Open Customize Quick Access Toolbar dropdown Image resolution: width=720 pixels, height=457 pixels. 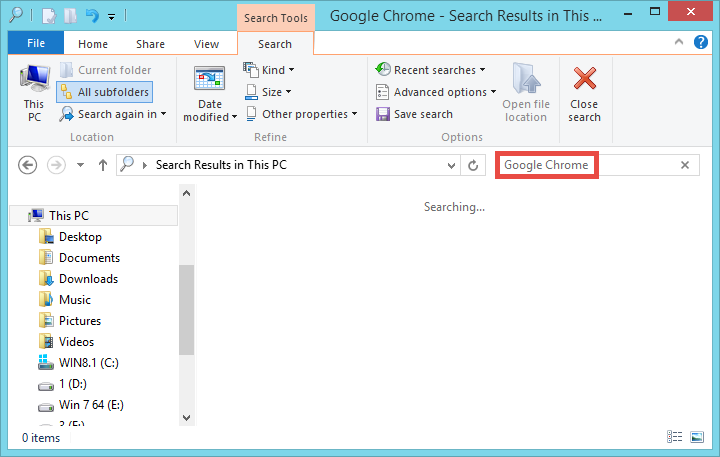click(112, 17)
